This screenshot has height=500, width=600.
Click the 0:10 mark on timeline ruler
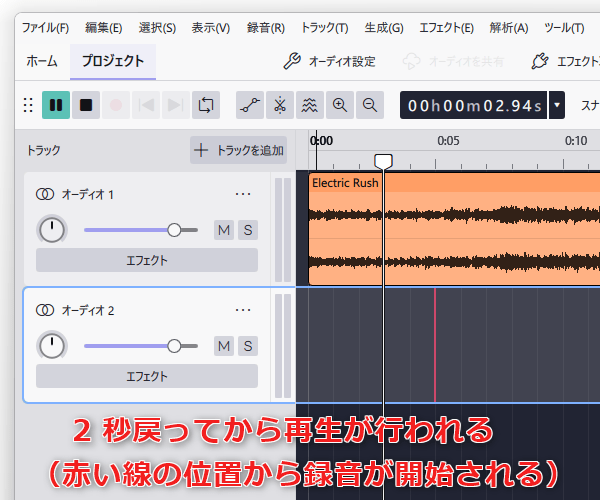point(576,141)
